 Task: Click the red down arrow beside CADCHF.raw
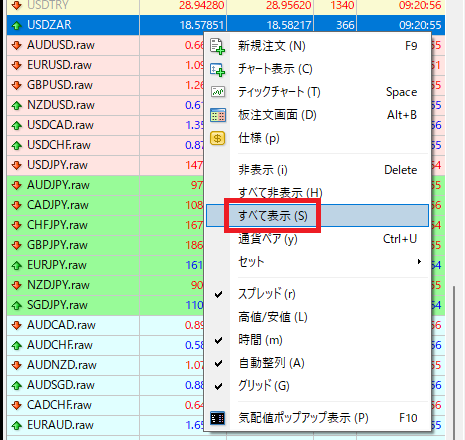click(17, 405)
